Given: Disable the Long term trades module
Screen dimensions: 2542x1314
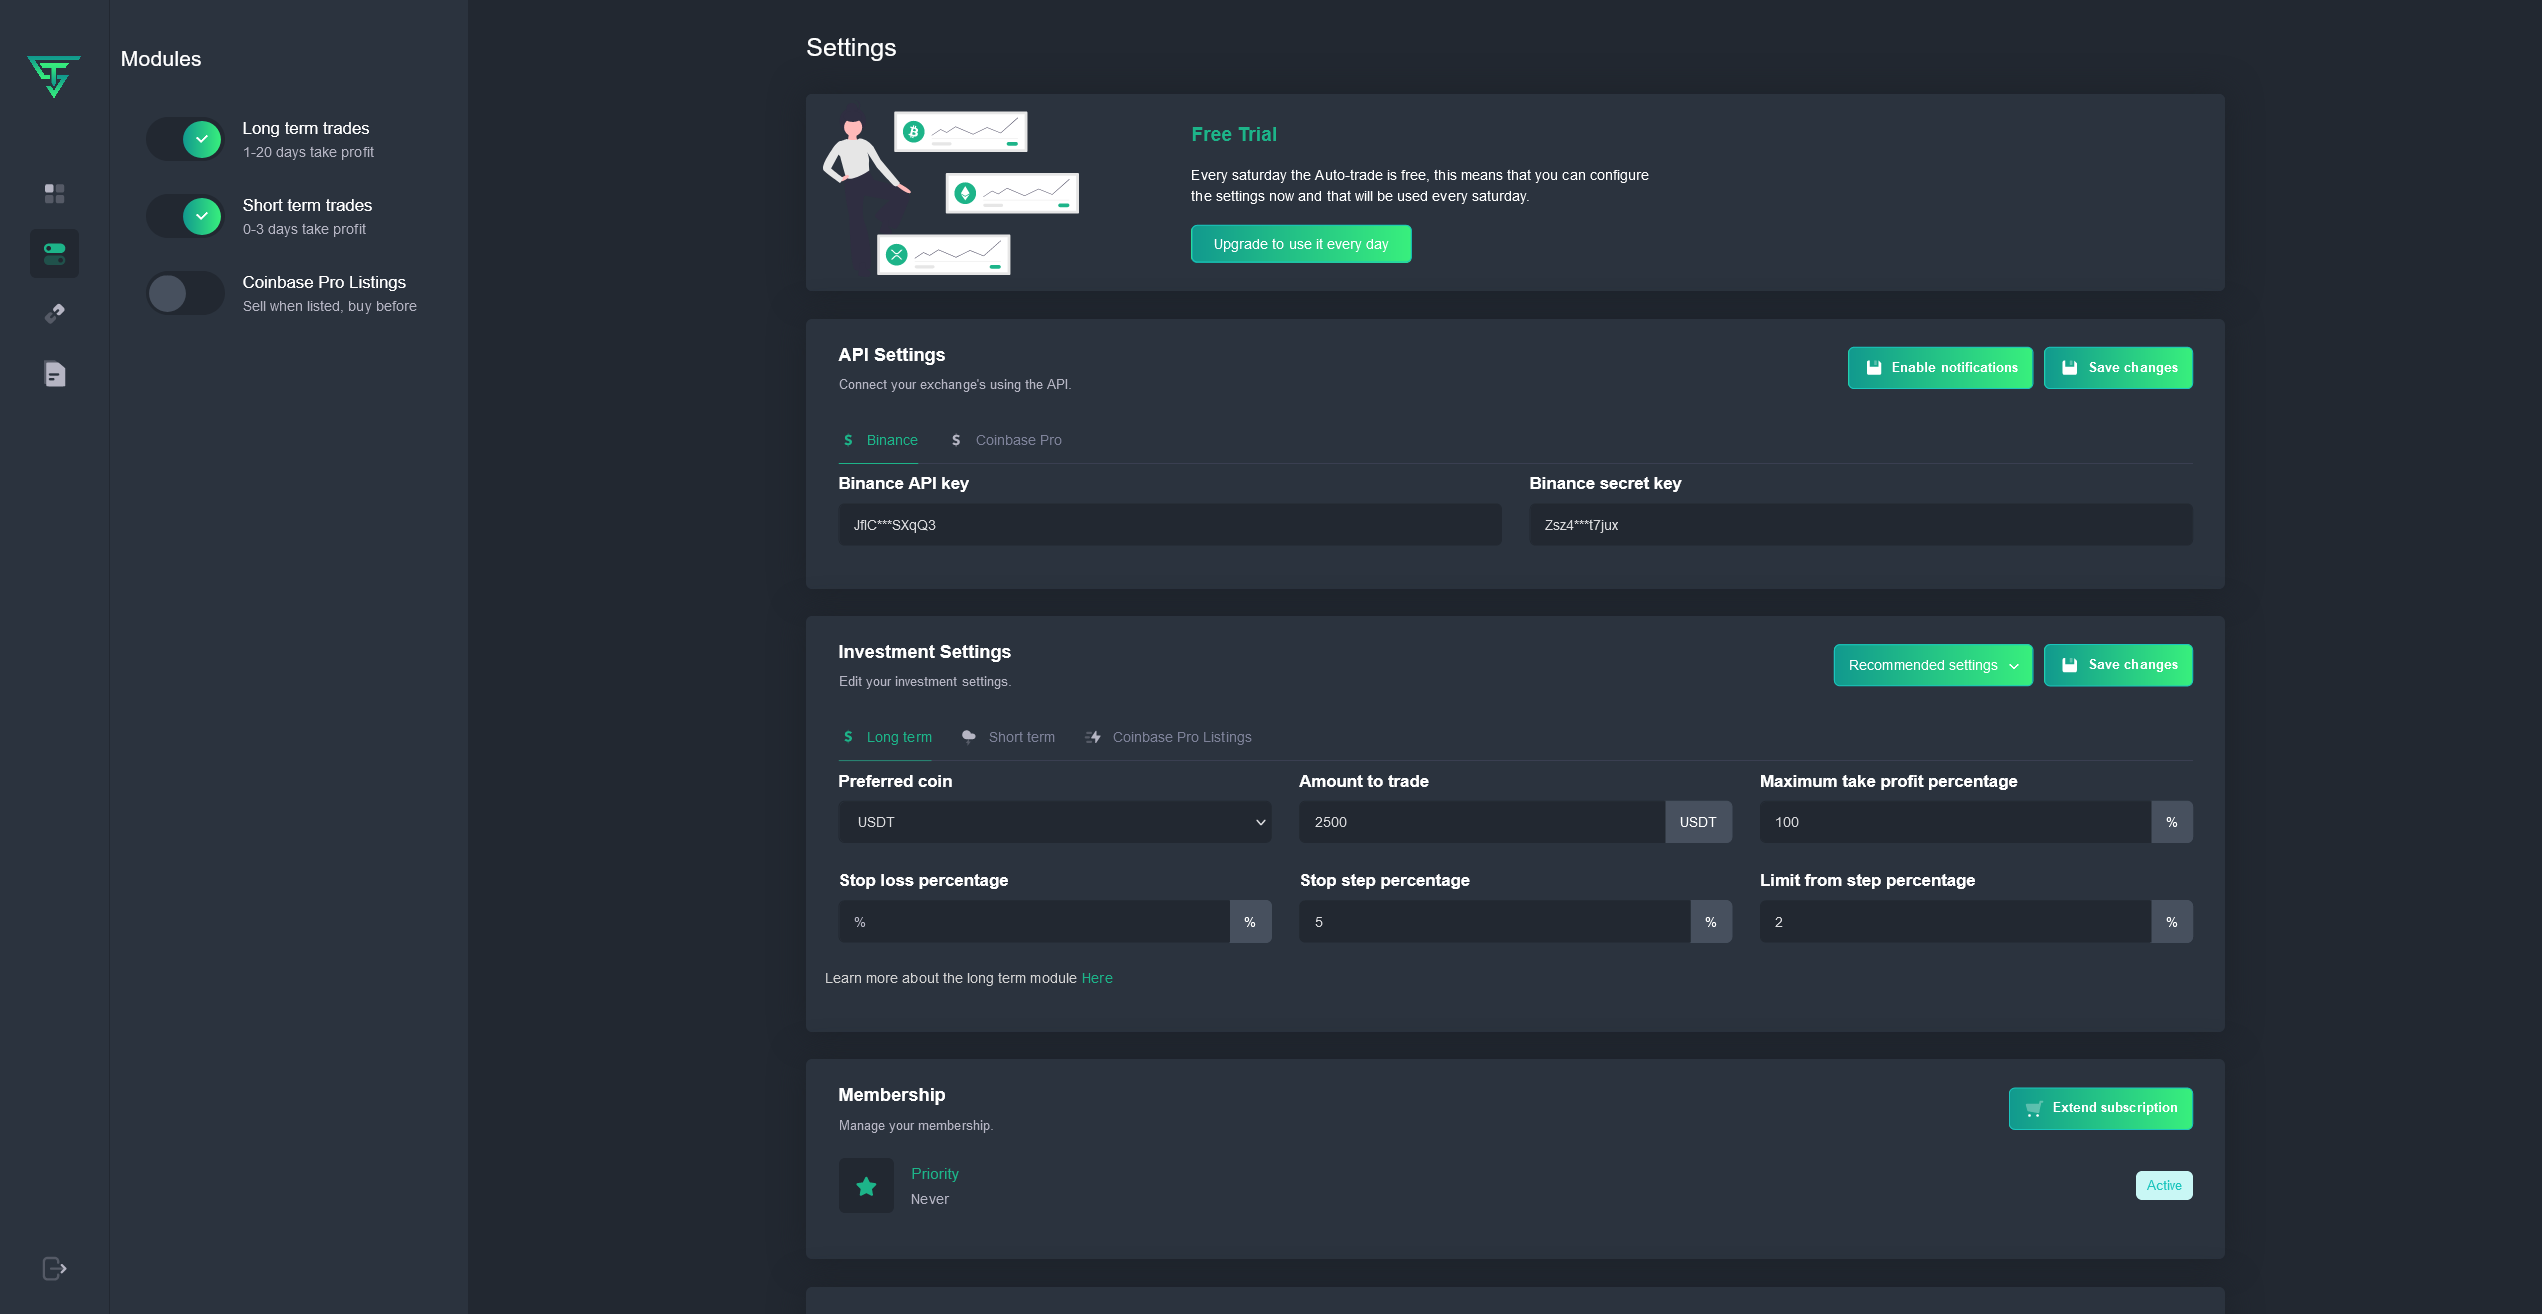Looking at the screenshot, I should [186, 140].
